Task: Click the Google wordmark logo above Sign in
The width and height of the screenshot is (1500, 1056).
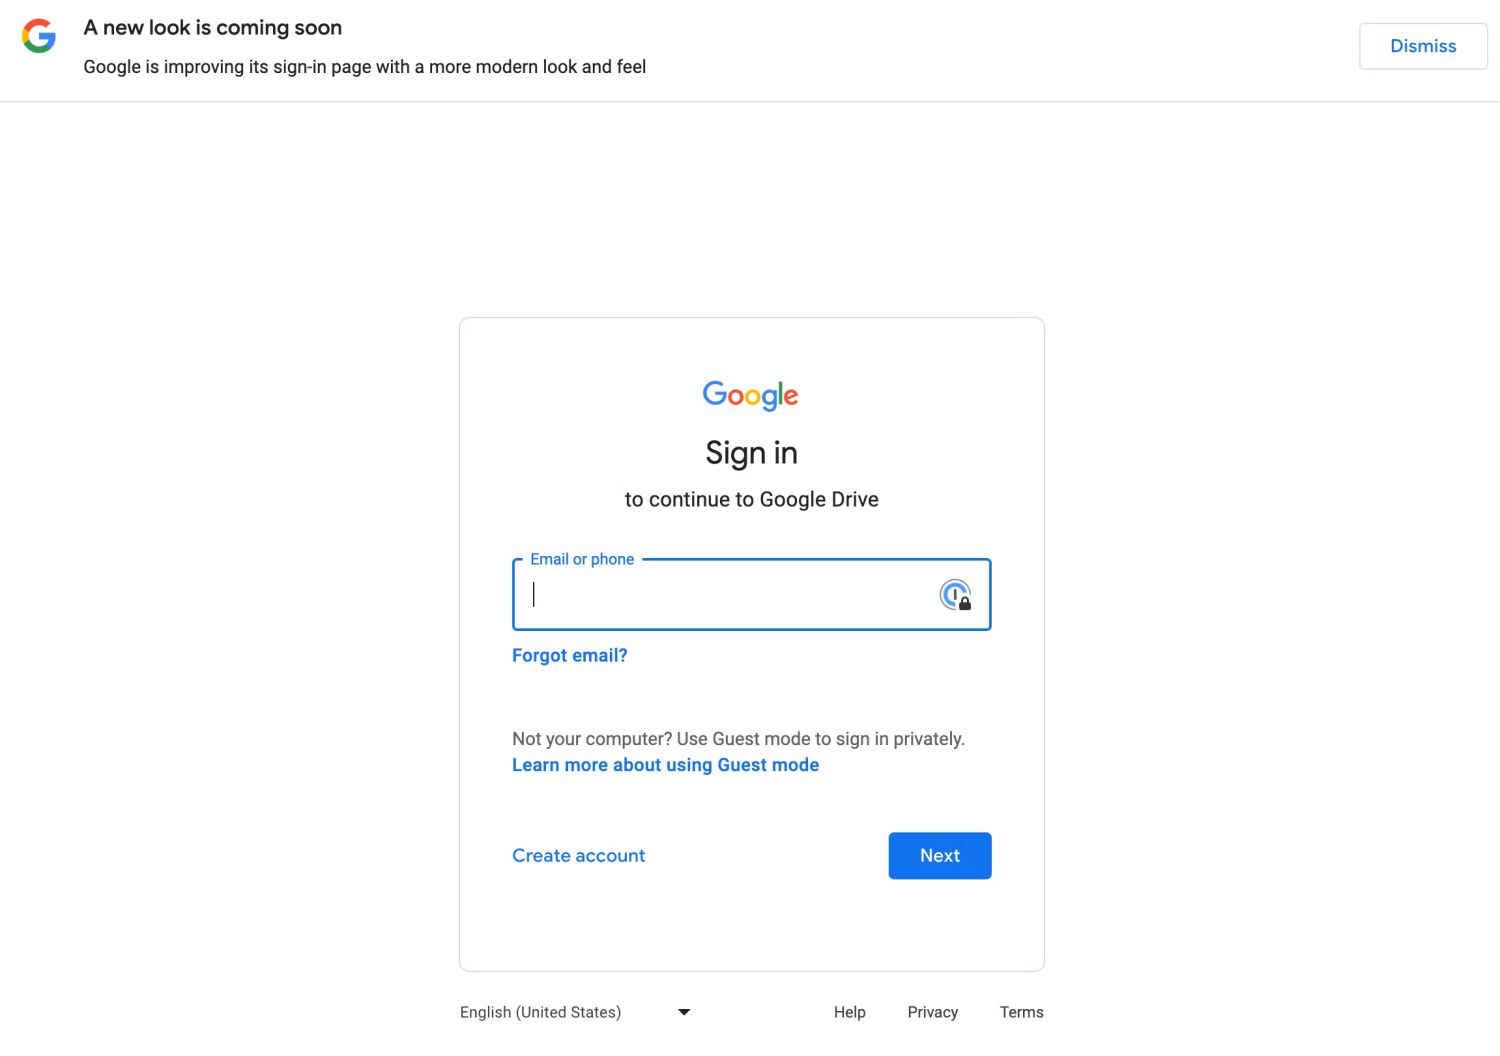Action: coord(751,395)
